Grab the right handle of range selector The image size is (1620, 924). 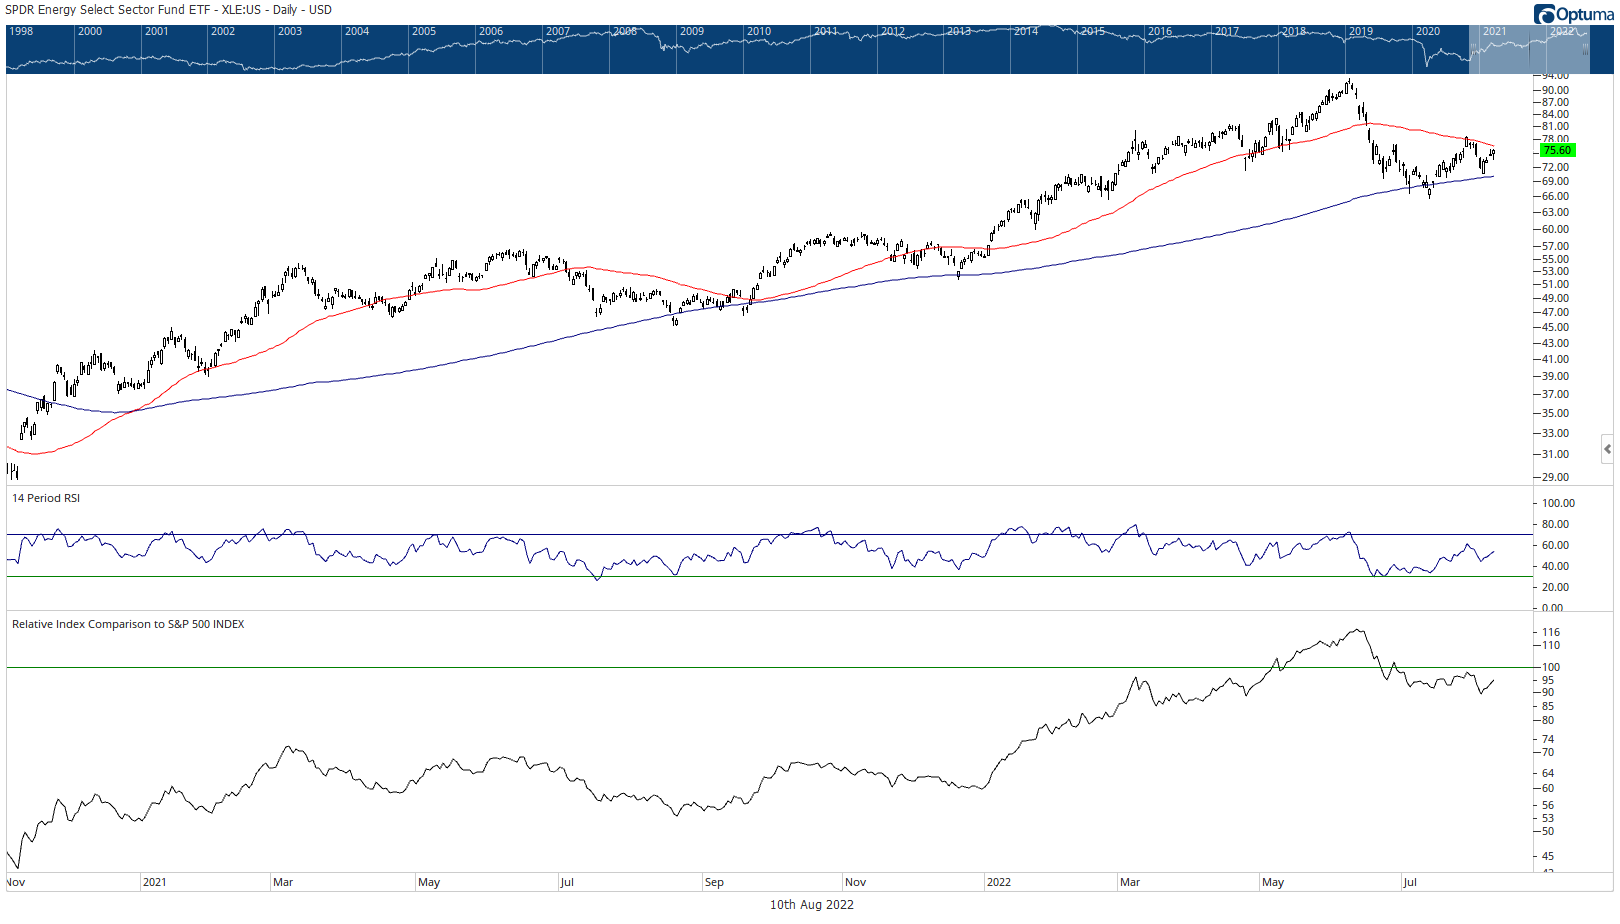pyautogui.click(x=1586, y=49)
